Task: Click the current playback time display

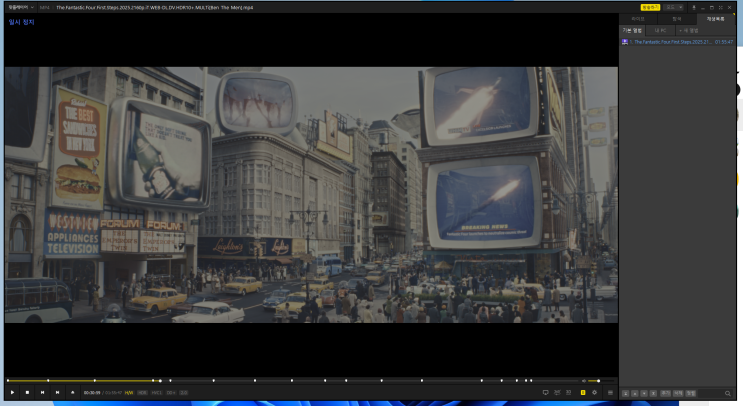Action: coord(92,393)
